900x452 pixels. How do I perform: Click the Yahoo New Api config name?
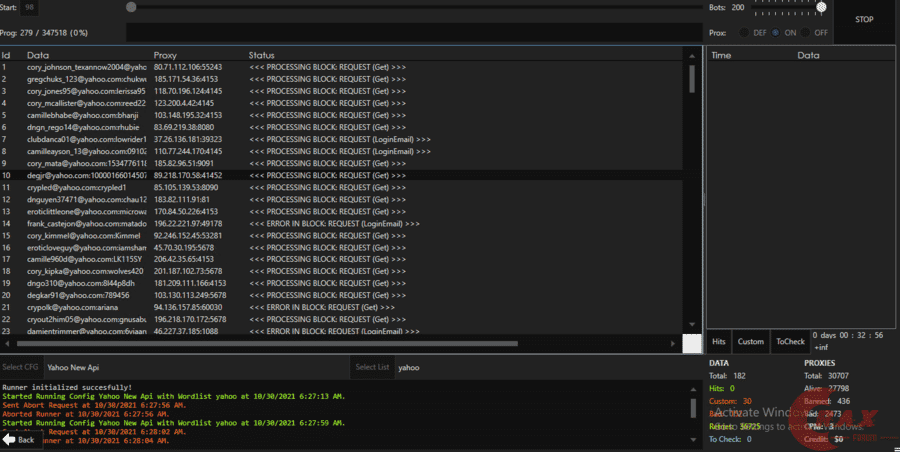73,368
